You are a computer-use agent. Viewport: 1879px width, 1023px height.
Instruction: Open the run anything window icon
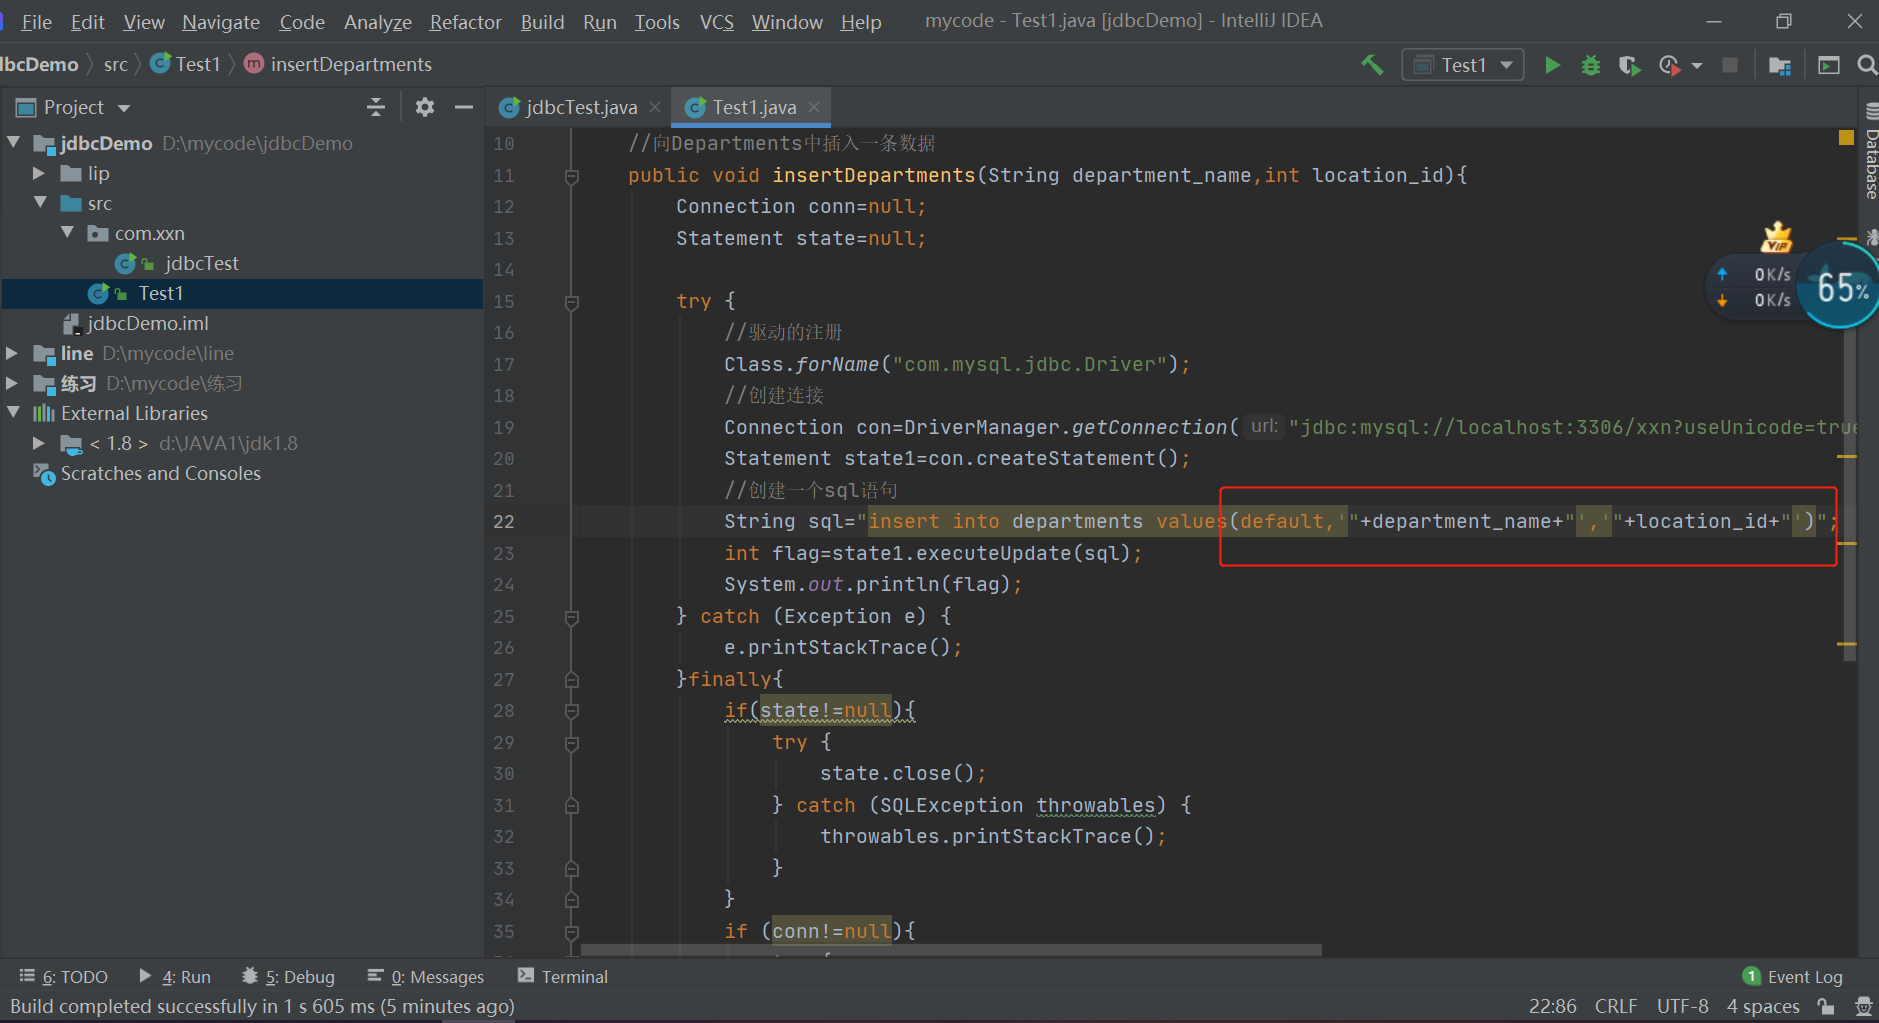pyautogui.click(x=1828, y=65)
